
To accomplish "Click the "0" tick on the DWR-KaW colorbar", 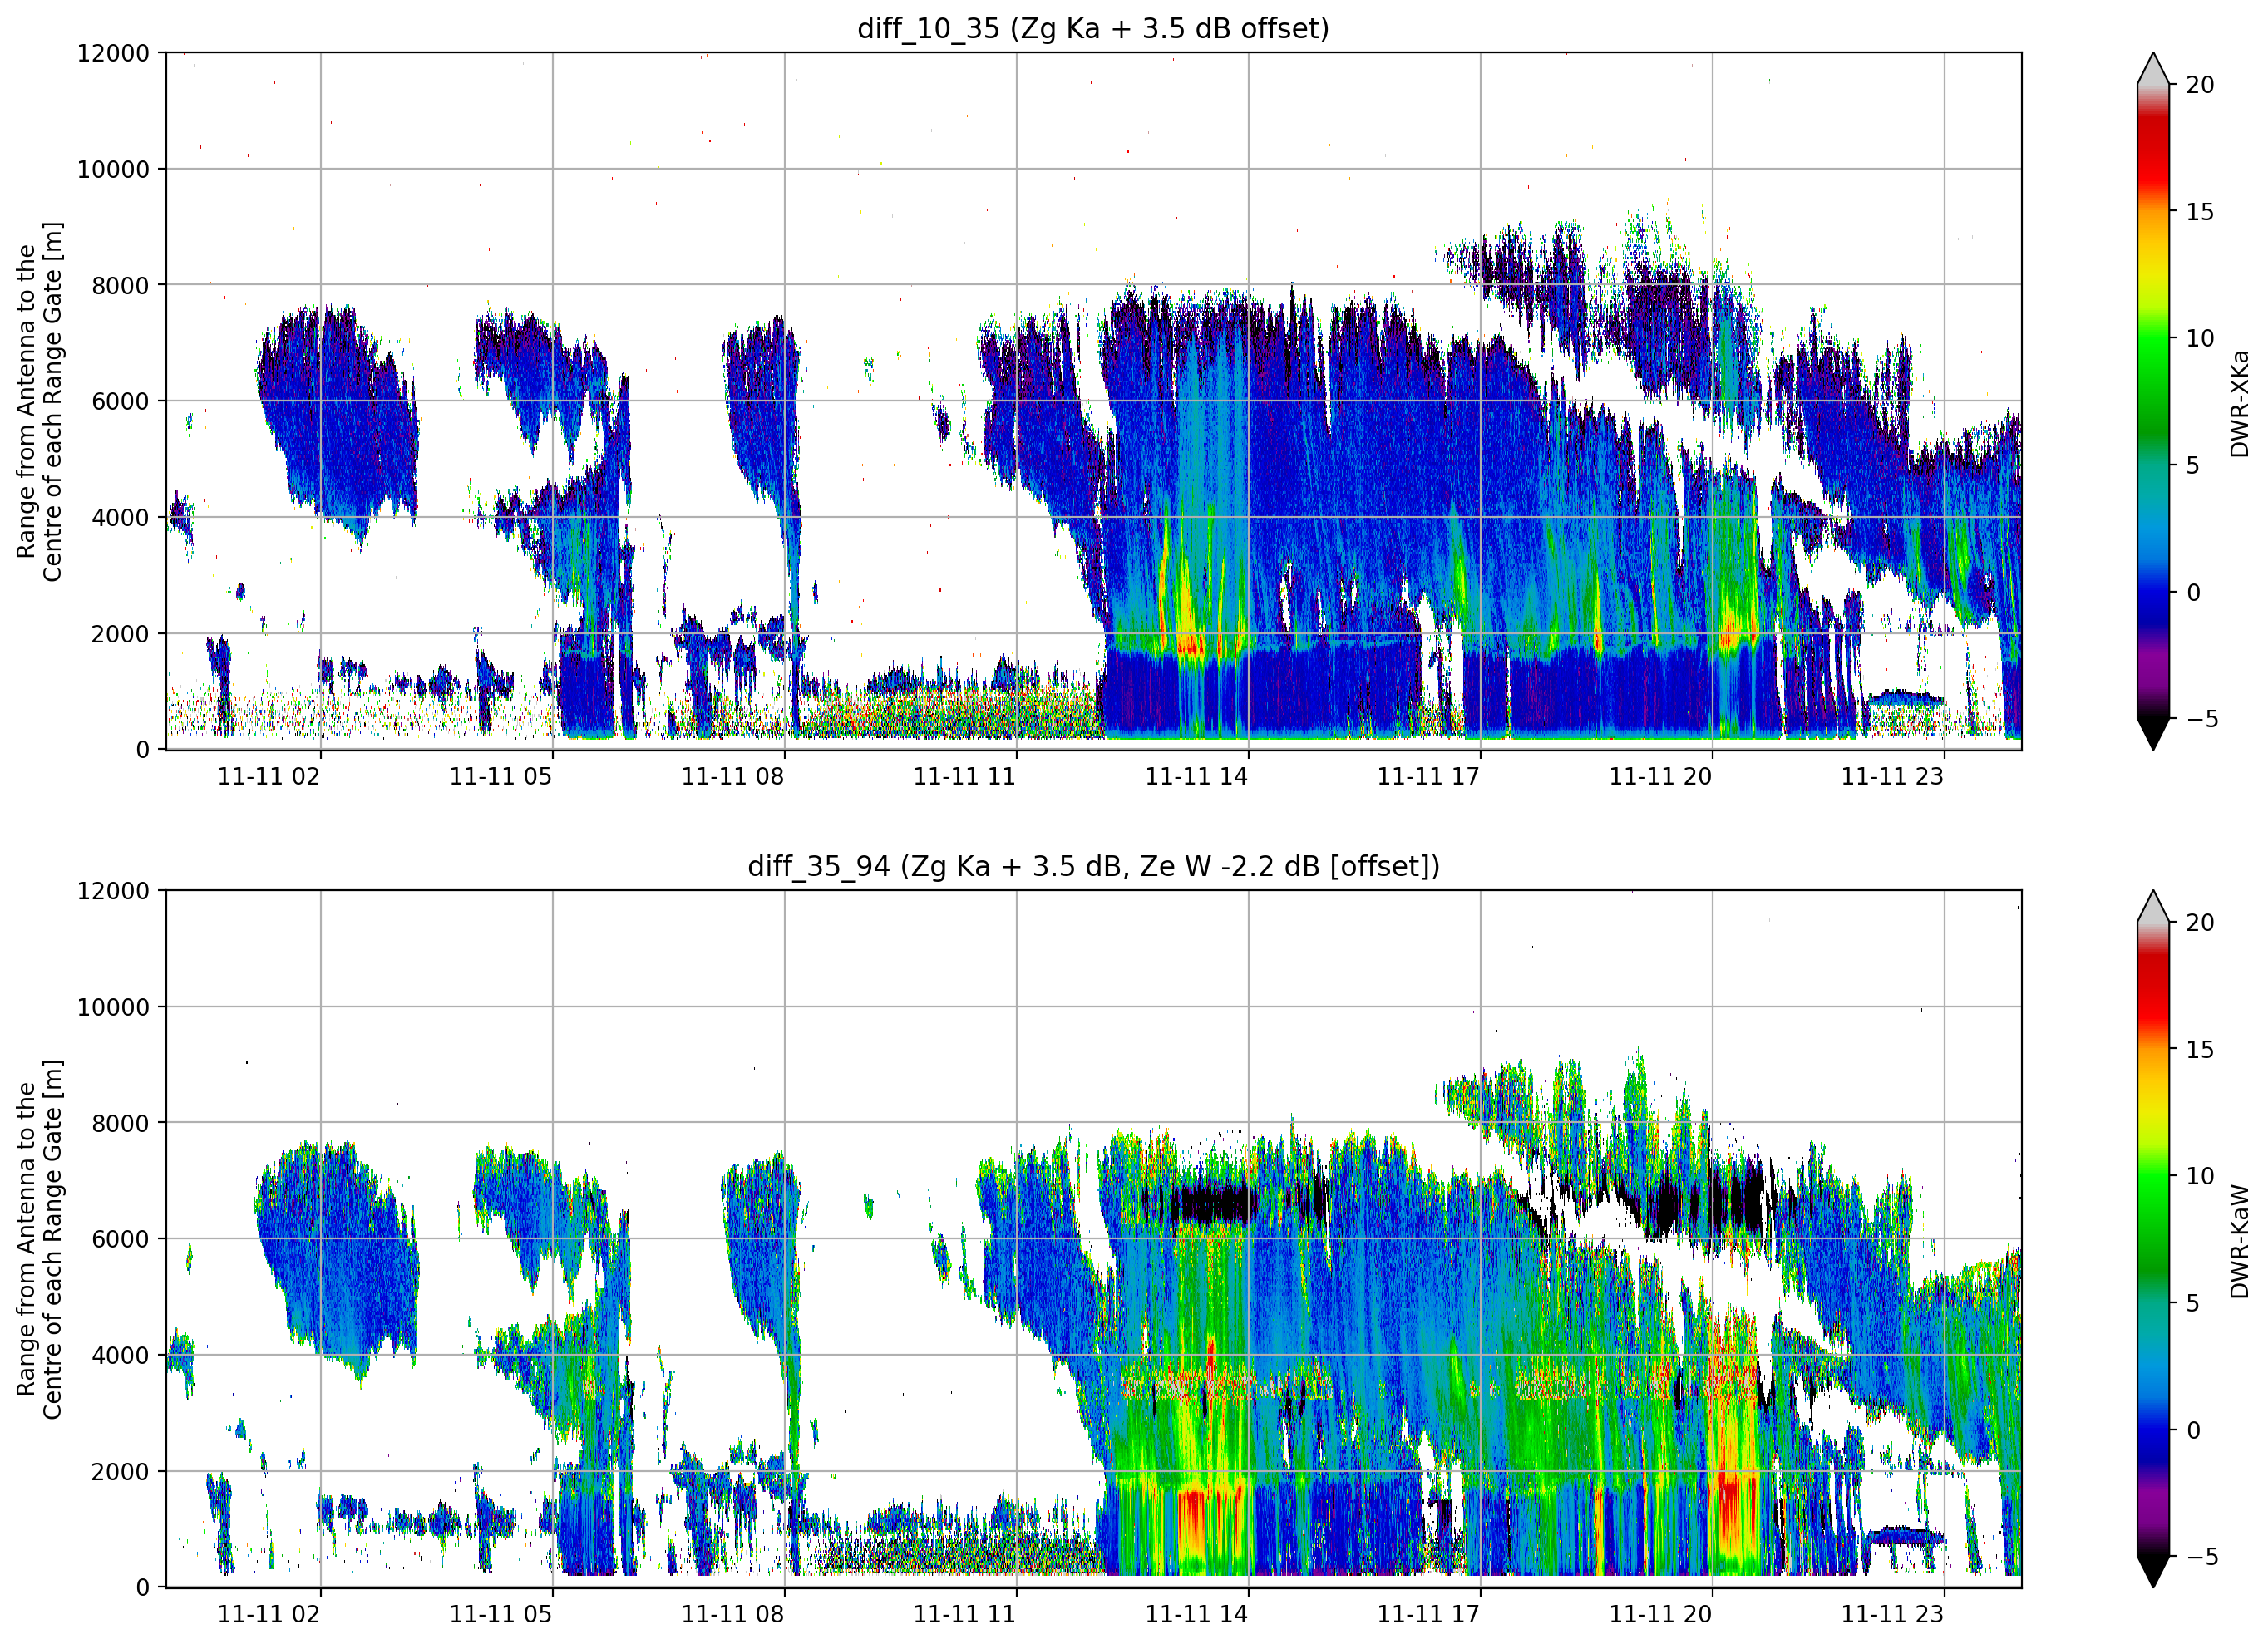I will click(2193, 1430).
